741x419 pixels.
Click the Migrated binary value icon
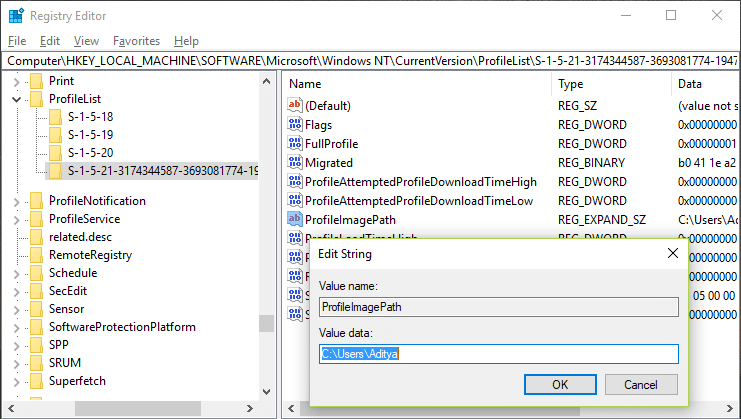[294, 163]
